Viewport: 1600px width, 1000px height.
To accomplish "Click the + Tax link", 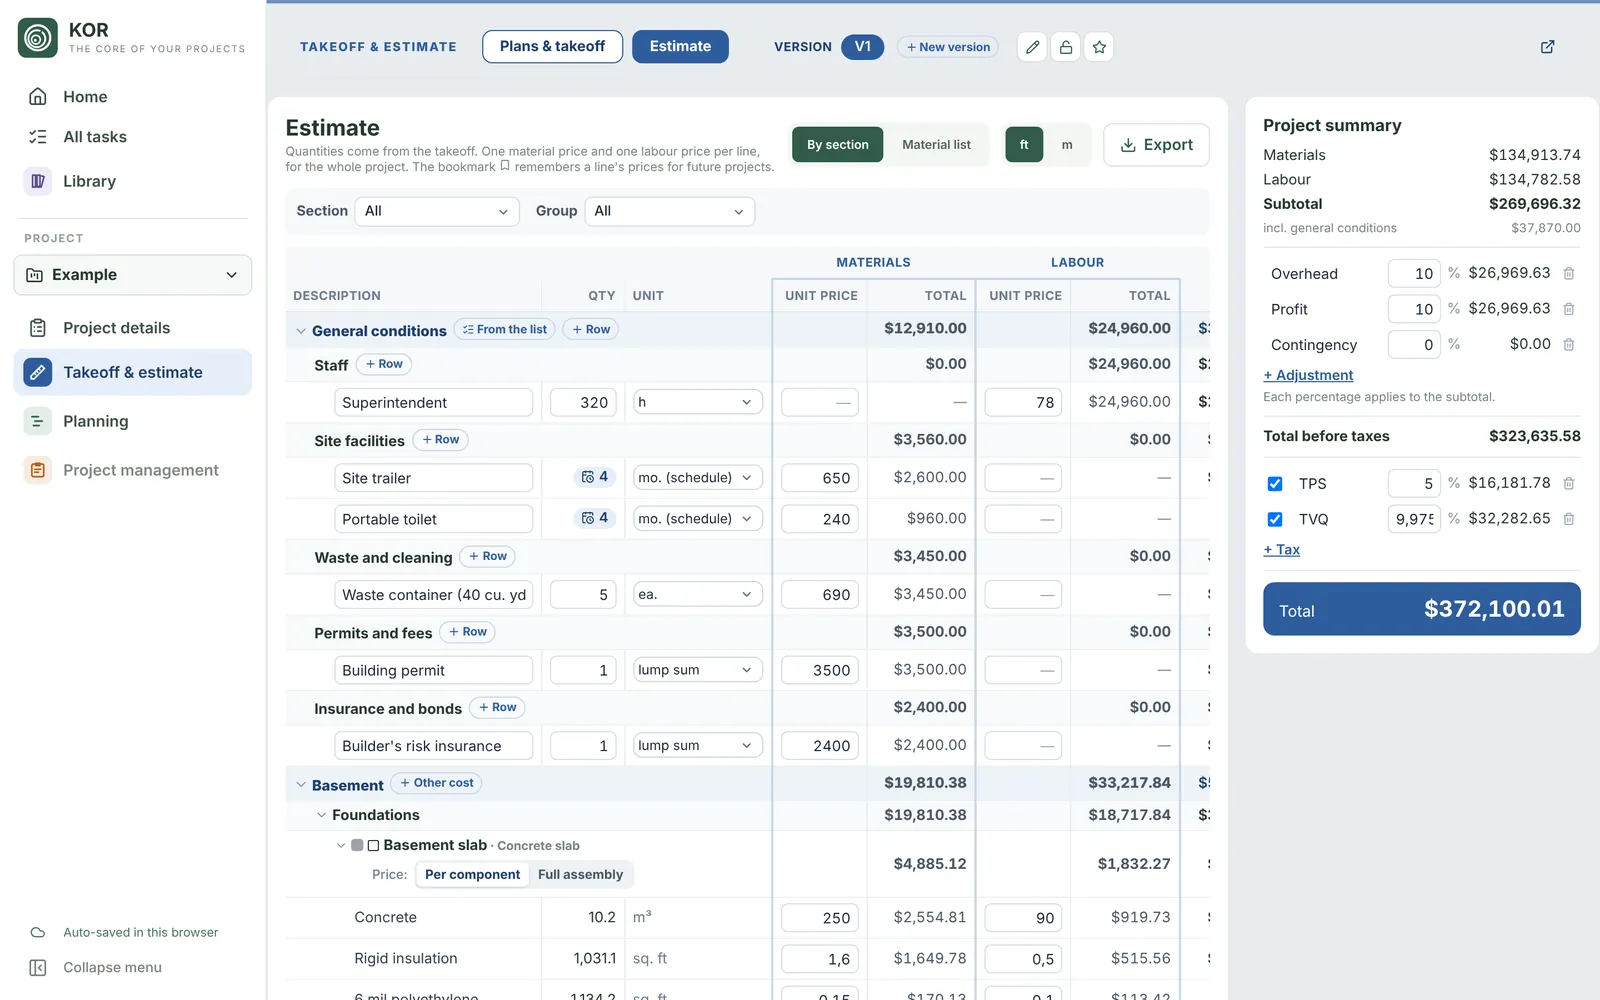I will tap(1281, 550).
